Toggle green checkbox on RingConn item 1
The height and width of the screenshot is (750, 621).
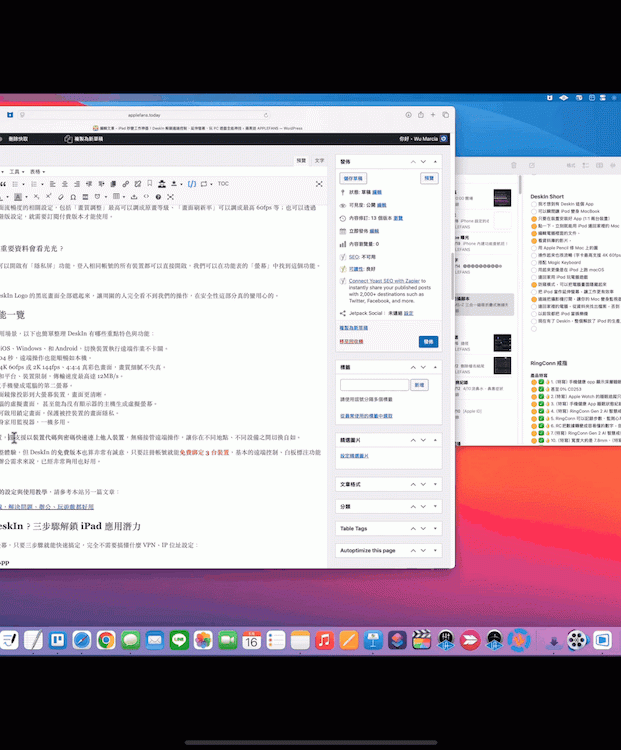(x=541, y=382)
